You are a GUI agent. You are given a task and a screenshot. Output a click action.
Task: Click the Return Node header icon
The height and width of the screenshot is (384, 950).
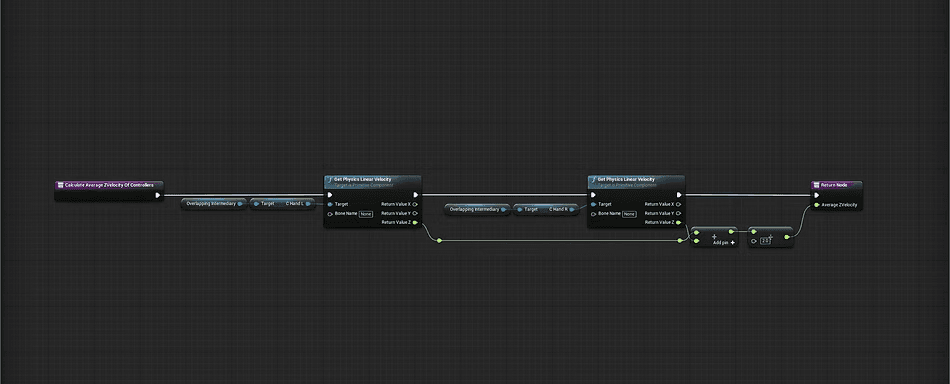point(816,185)
